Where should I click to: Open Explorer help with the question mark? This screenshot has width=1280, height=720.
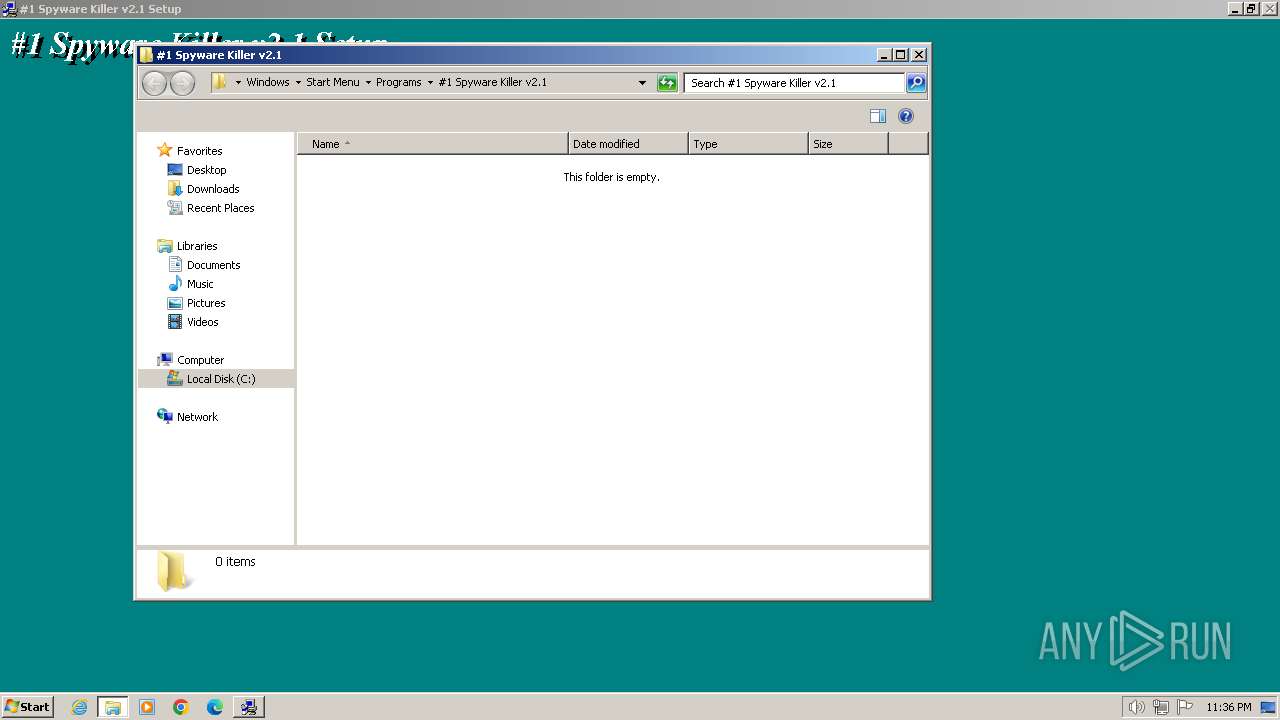coord(906,116)
